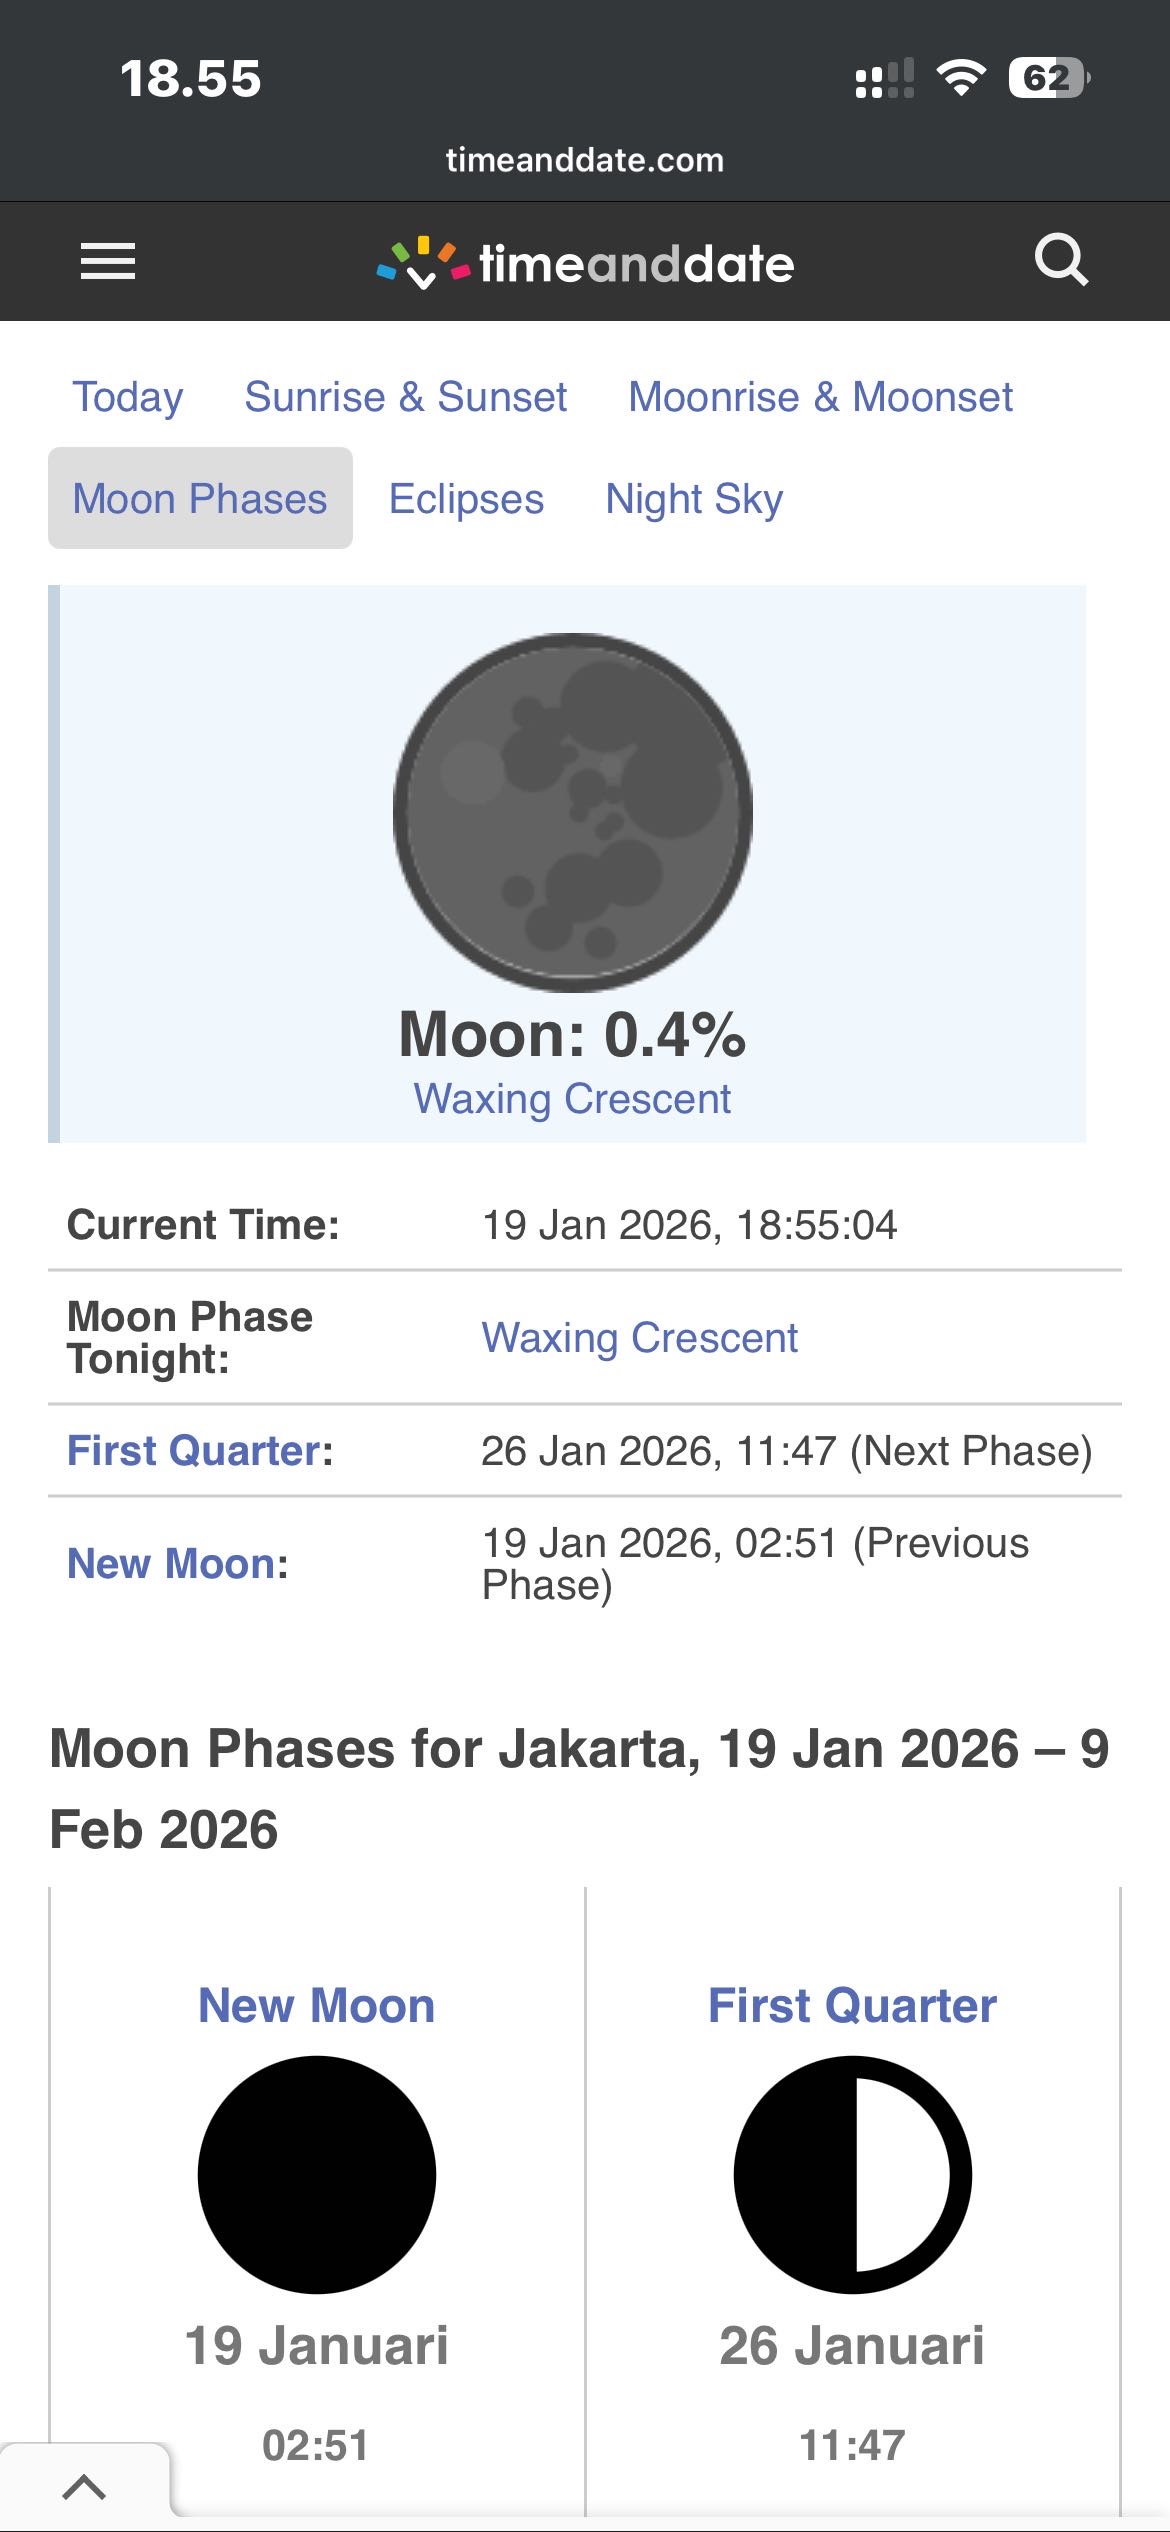
Task: Select the Moon Phases tab
Action: click(x=200, y=498)
